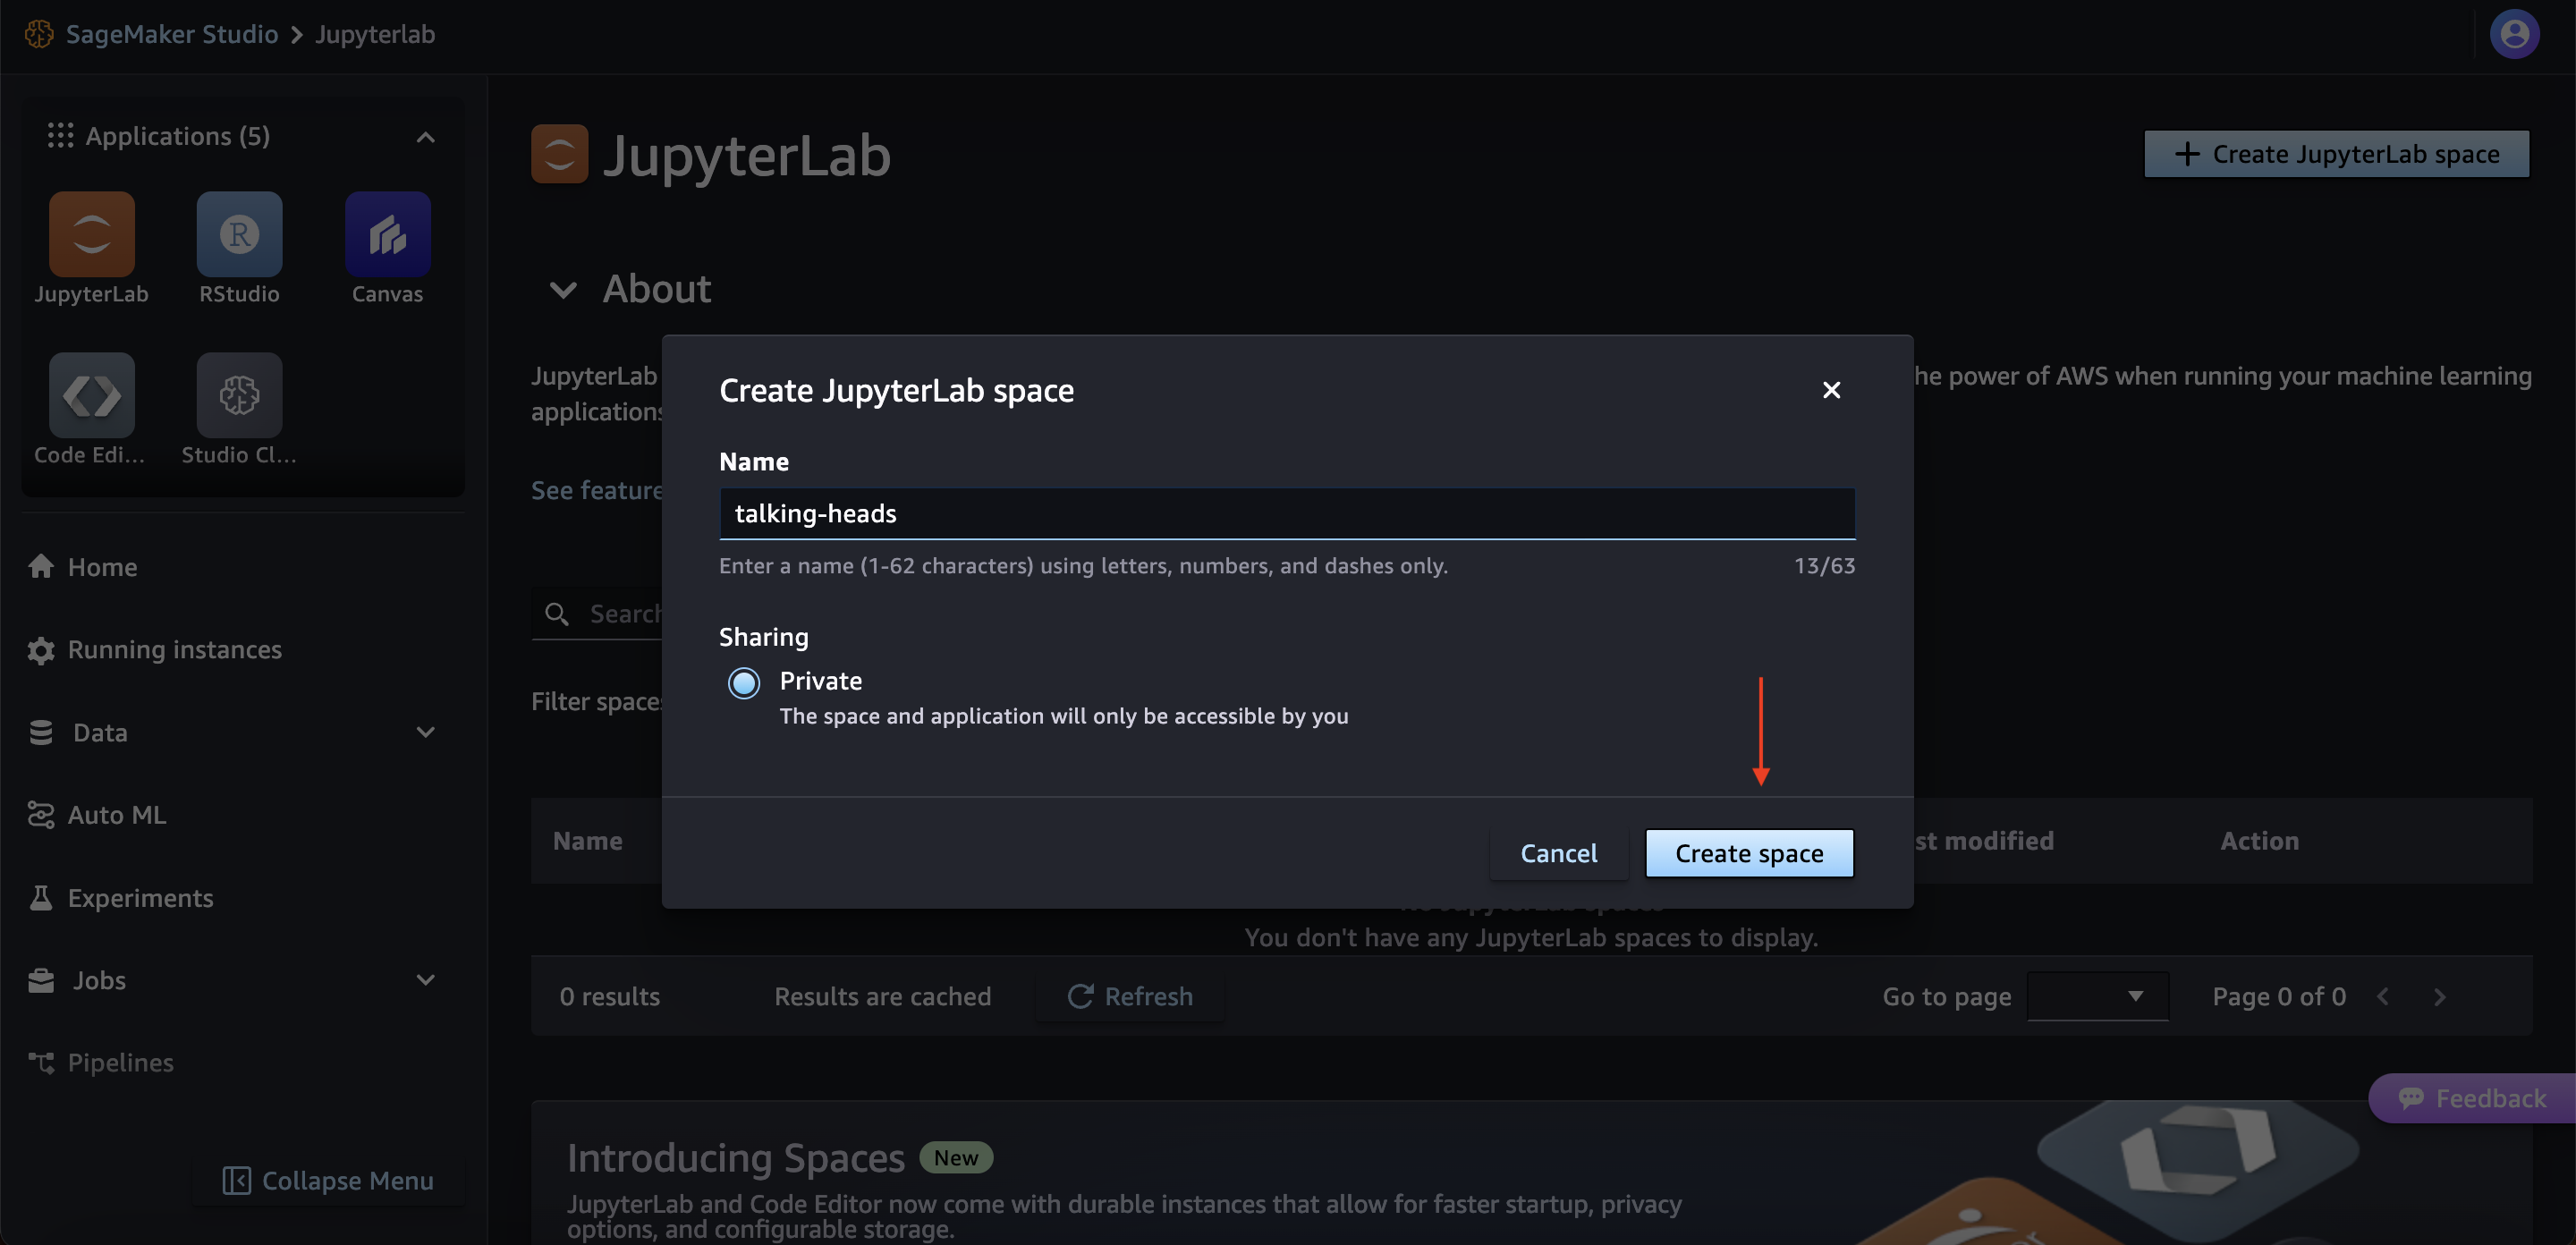
Task: Go to Experiments in the sidebar
Action: [140, 898]
